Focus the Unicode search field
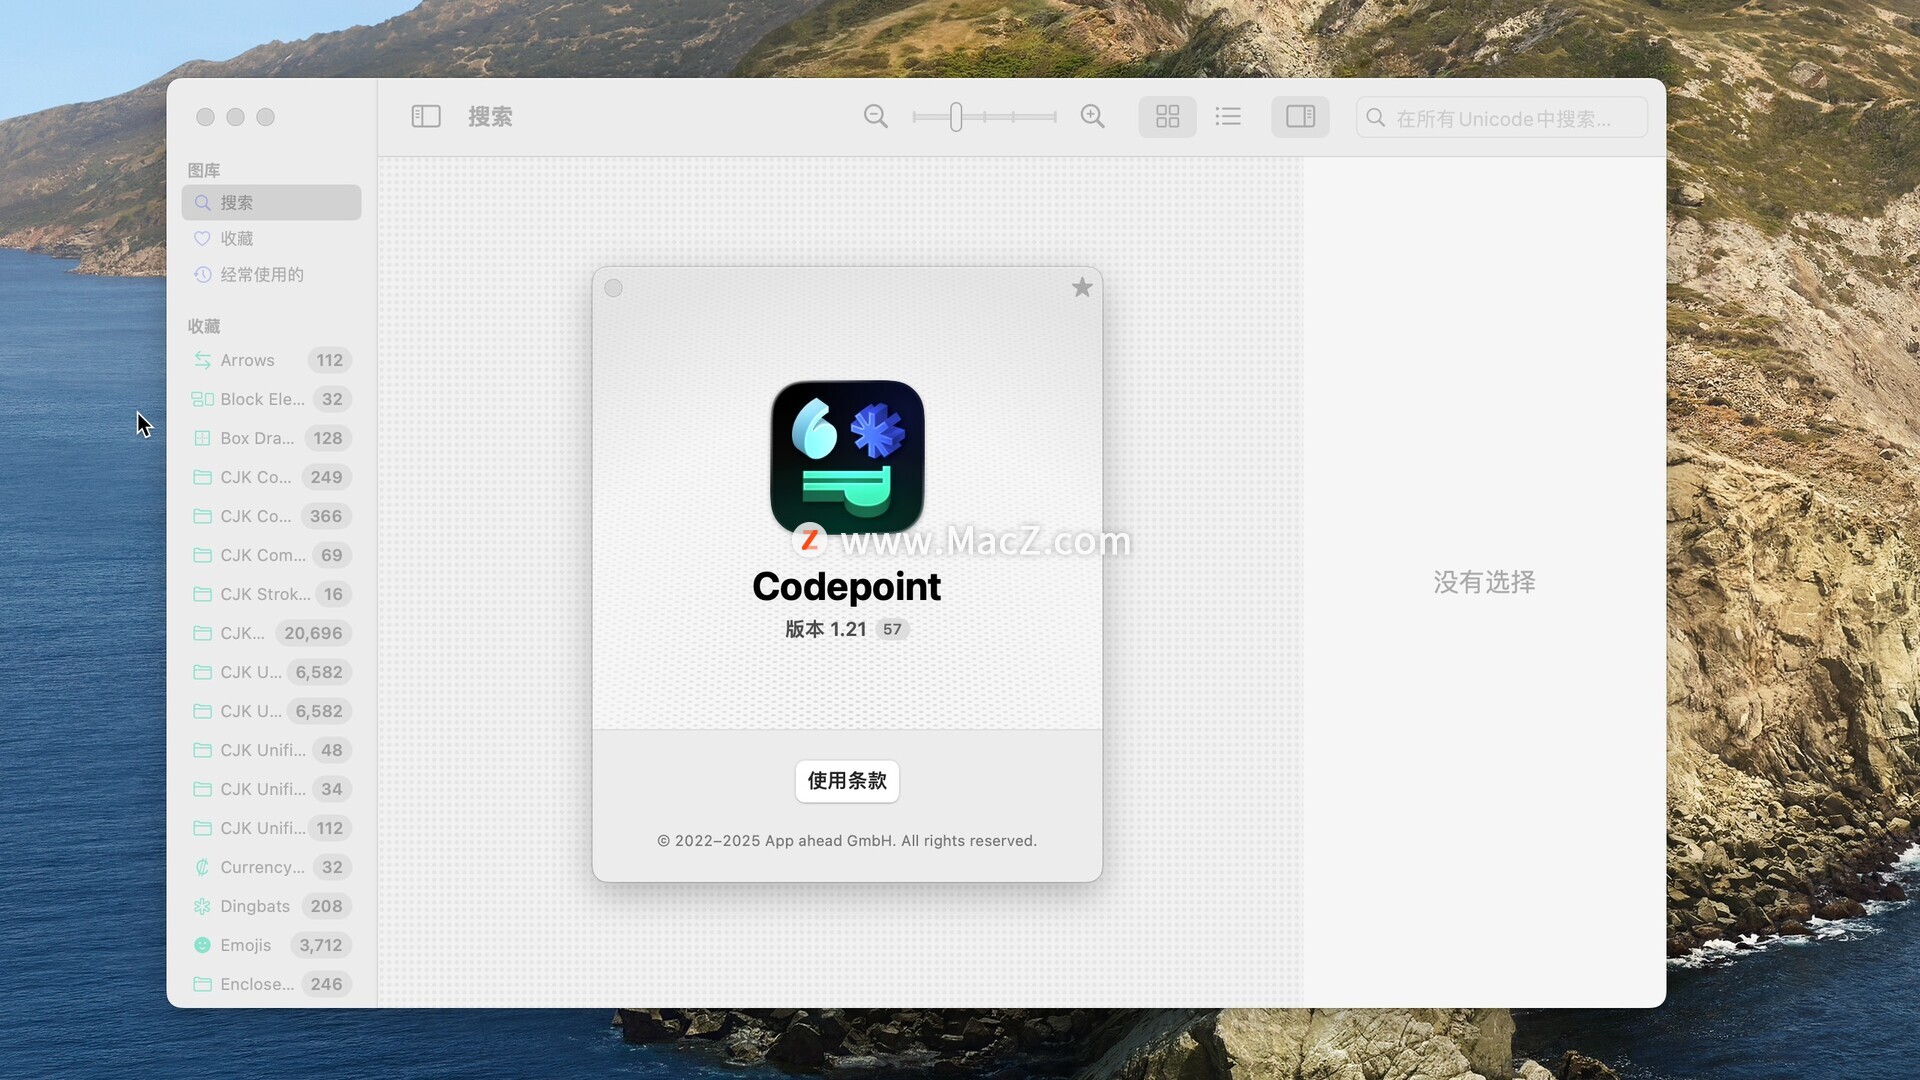The height and width of the screenshot is (1080, 1920). [x=1503, y=119]
